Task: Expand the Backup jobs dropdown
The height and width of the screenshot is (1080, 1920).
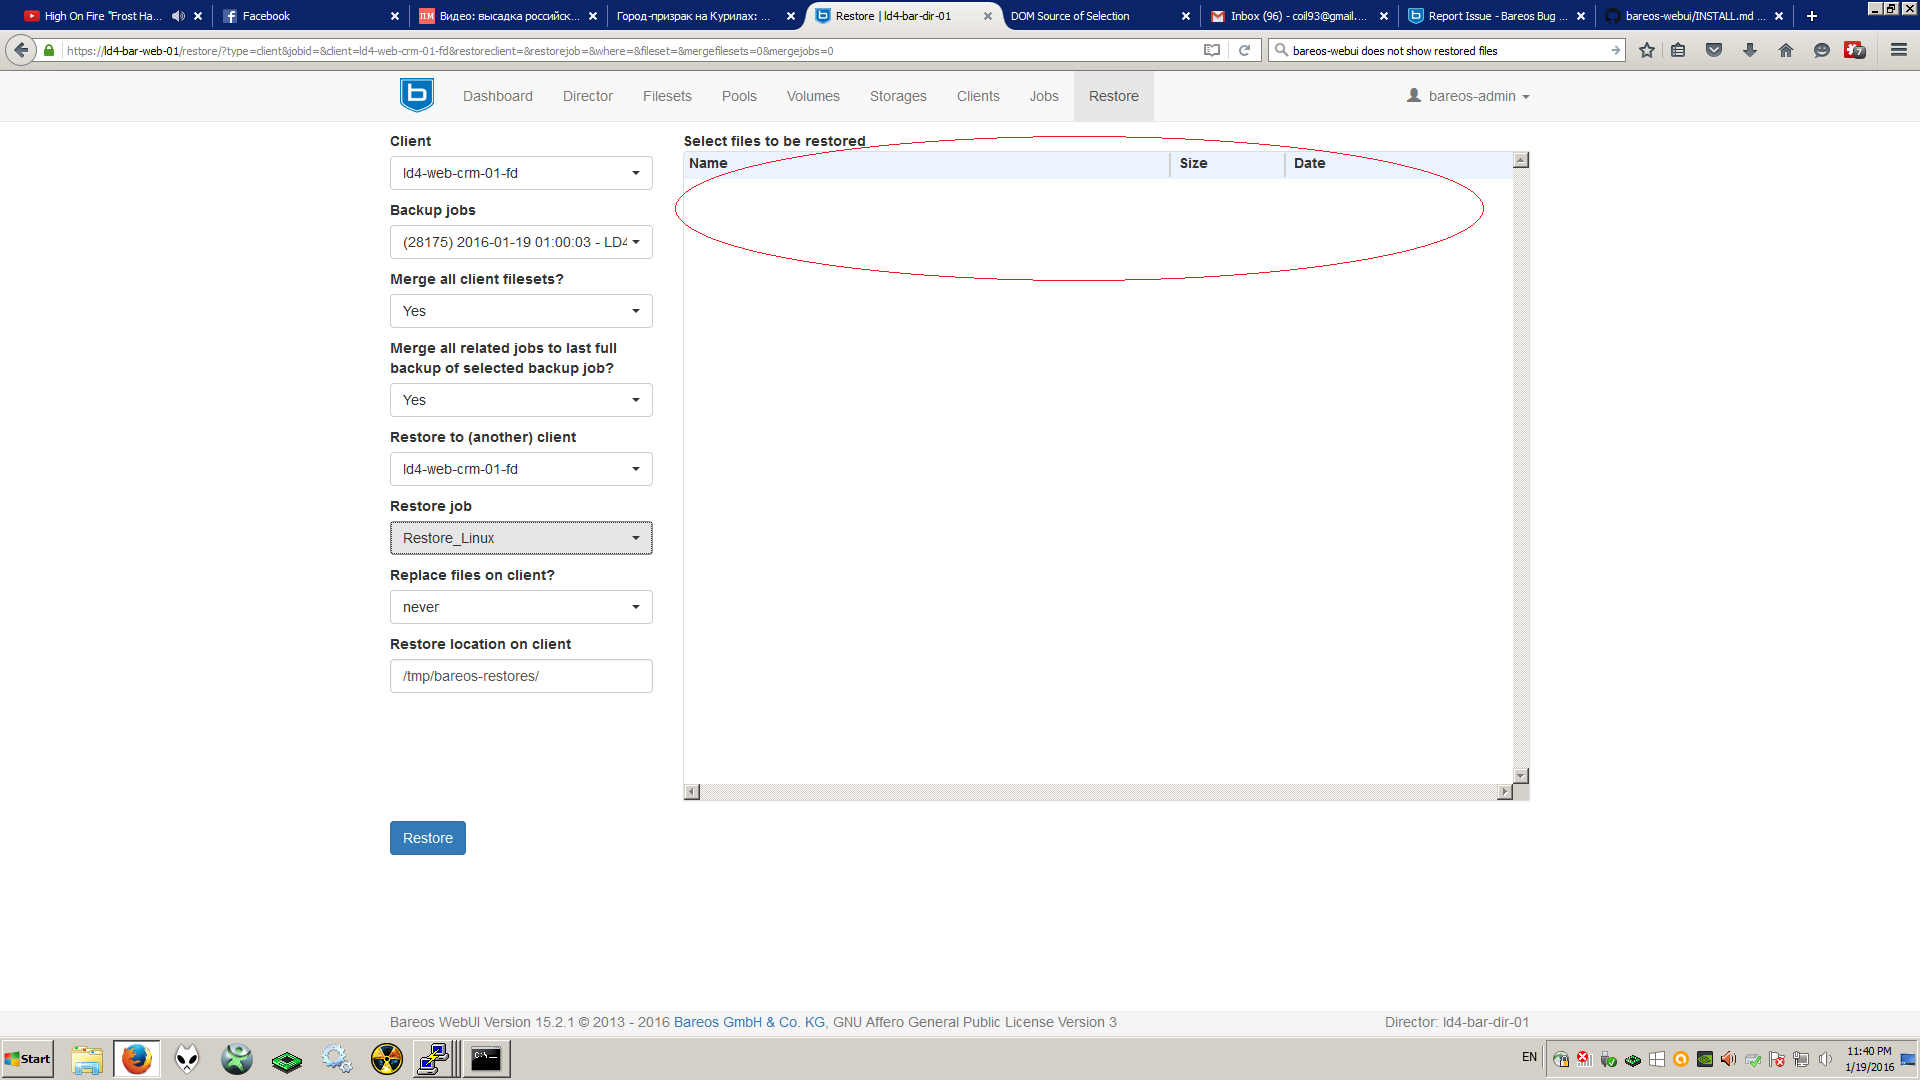Action: tap(521, 242)
